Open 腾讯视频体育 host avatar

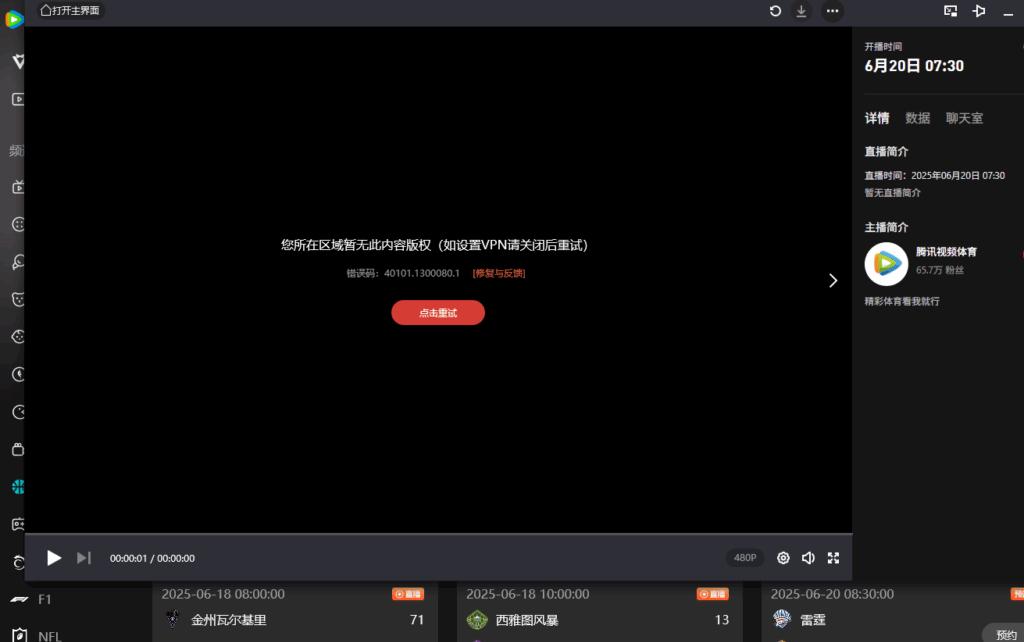pos(885,263)
